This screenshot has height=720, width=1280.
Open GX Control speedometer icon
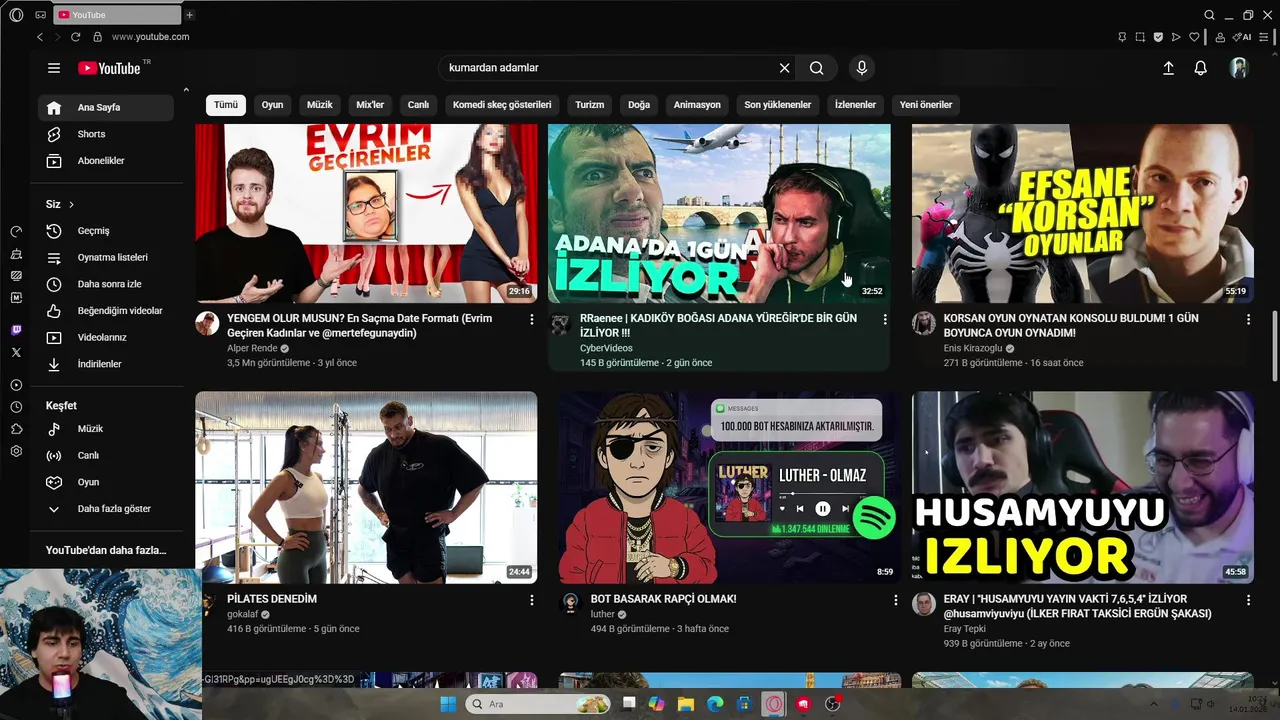coord(16,231)
